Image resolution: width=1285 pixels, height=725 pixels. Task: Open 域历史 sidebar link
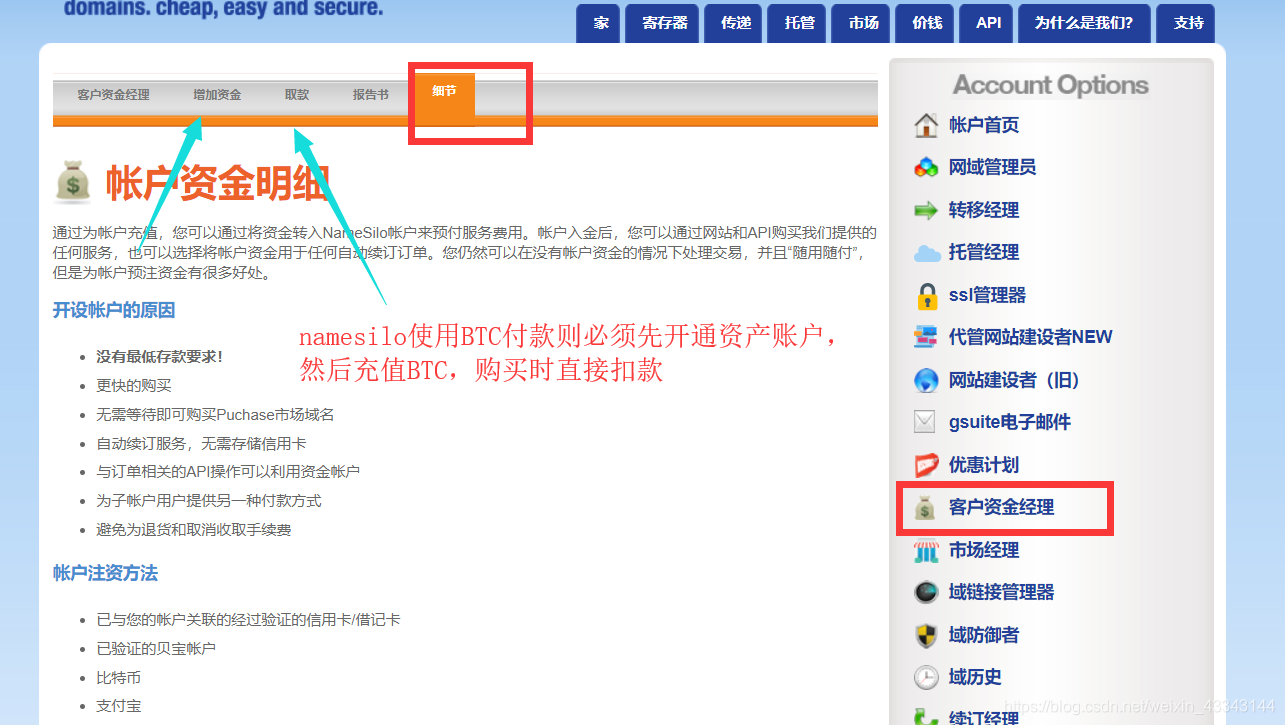[975, 677]
